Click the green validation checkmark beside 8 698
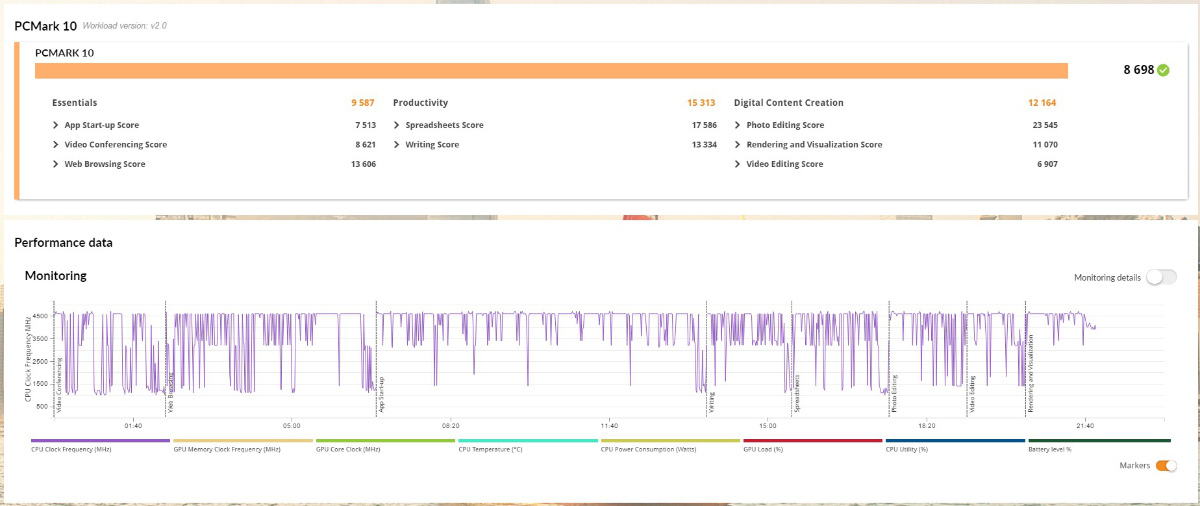 pyautogui.click(x=1163, y=70)
